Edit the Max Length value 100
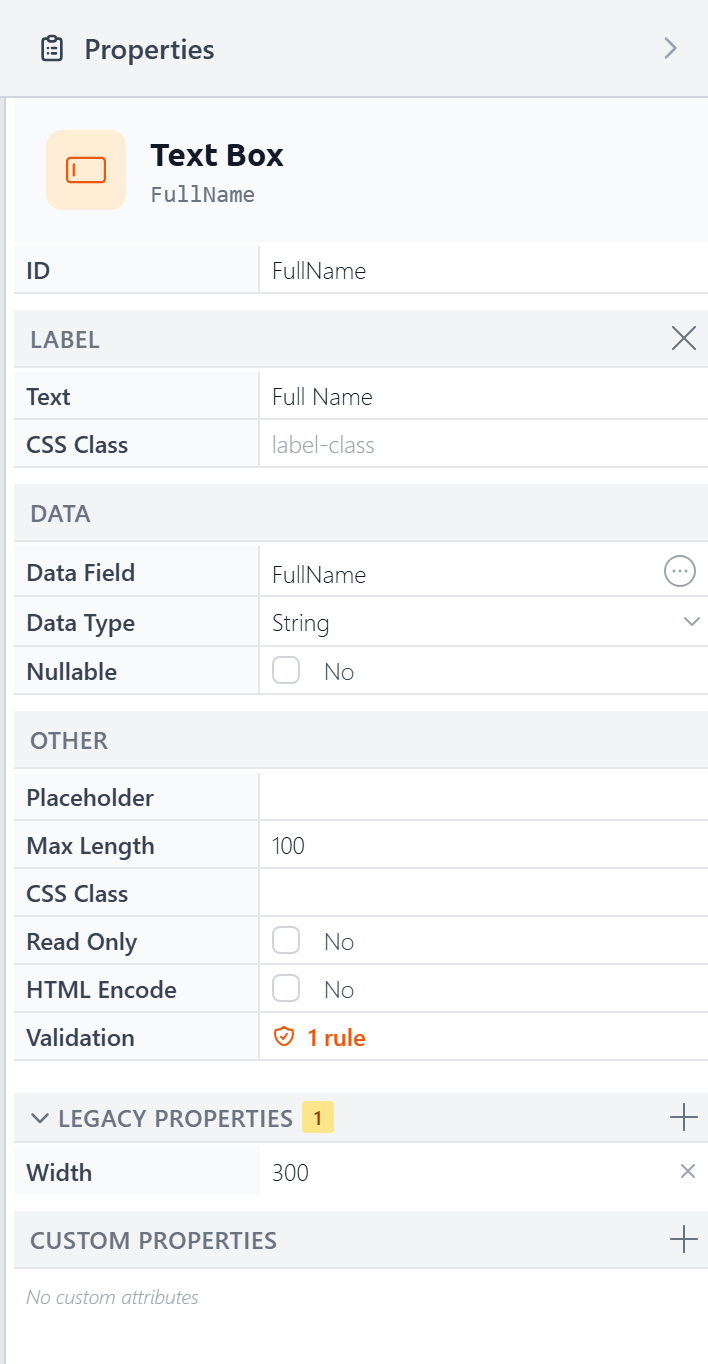 click(484, 845)
